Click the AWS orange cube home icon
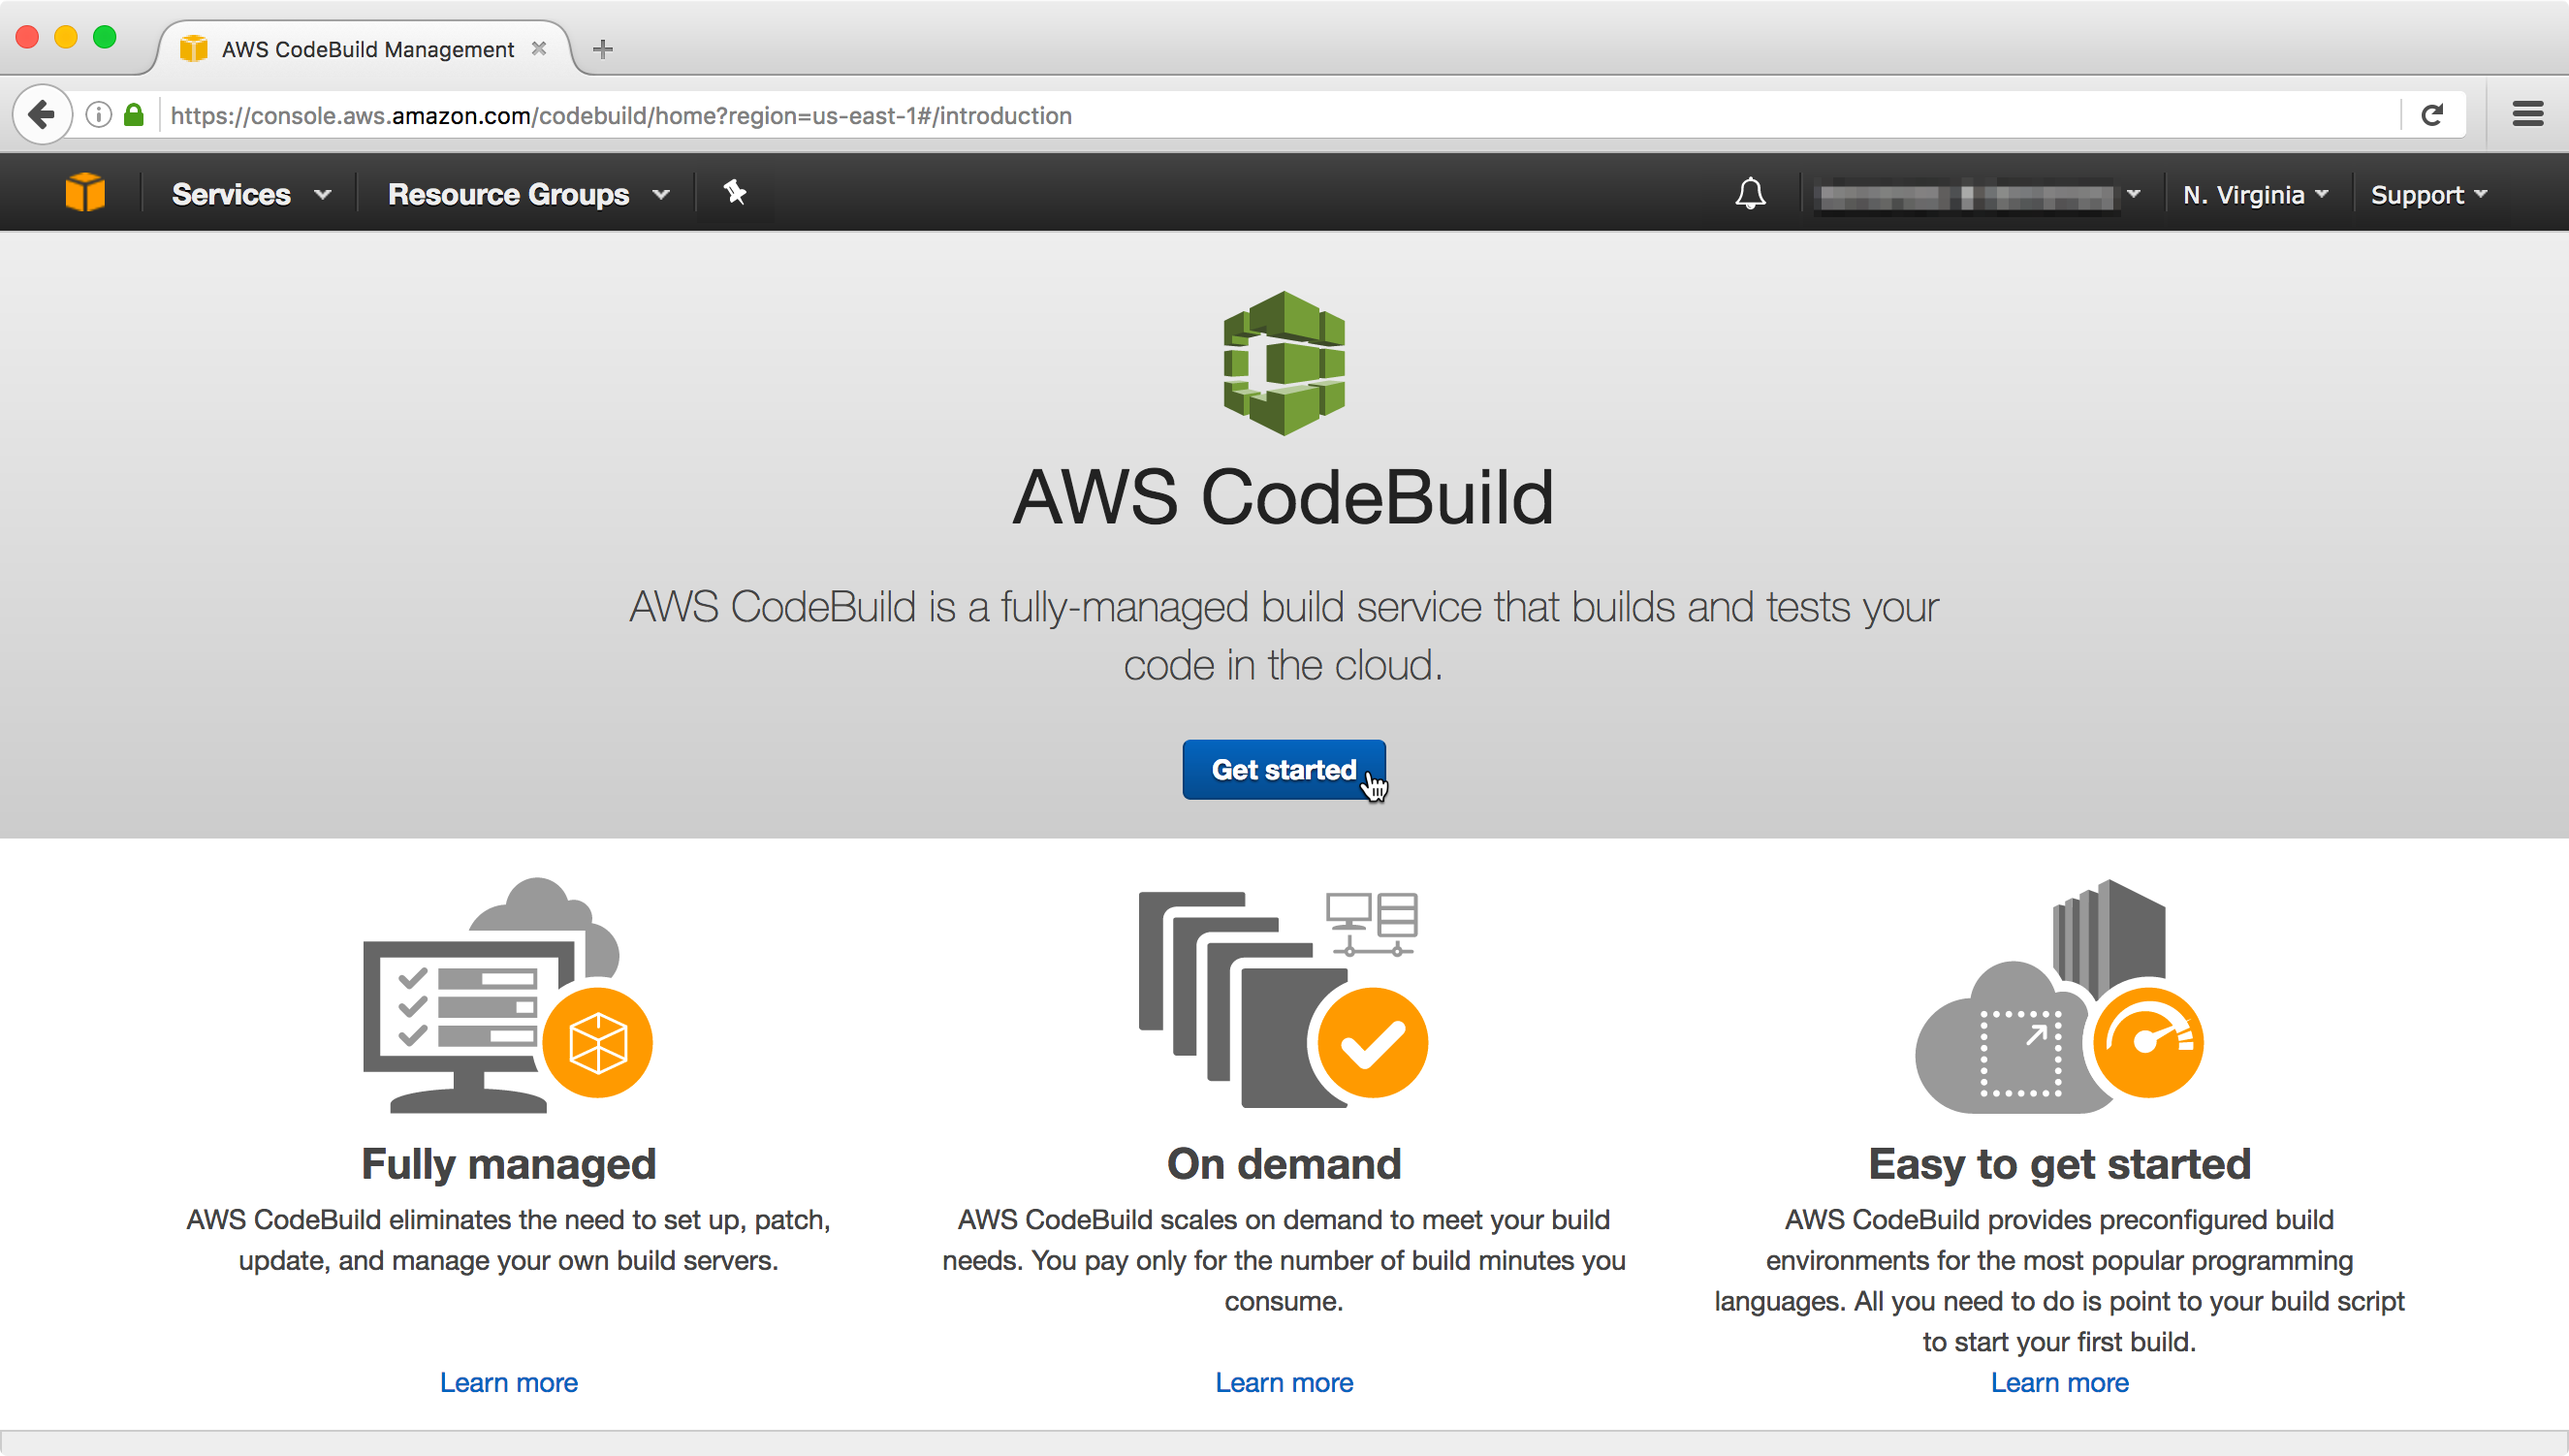Image resolution: width=2569 pixels, height=1456 pixels. click(85, 192)
